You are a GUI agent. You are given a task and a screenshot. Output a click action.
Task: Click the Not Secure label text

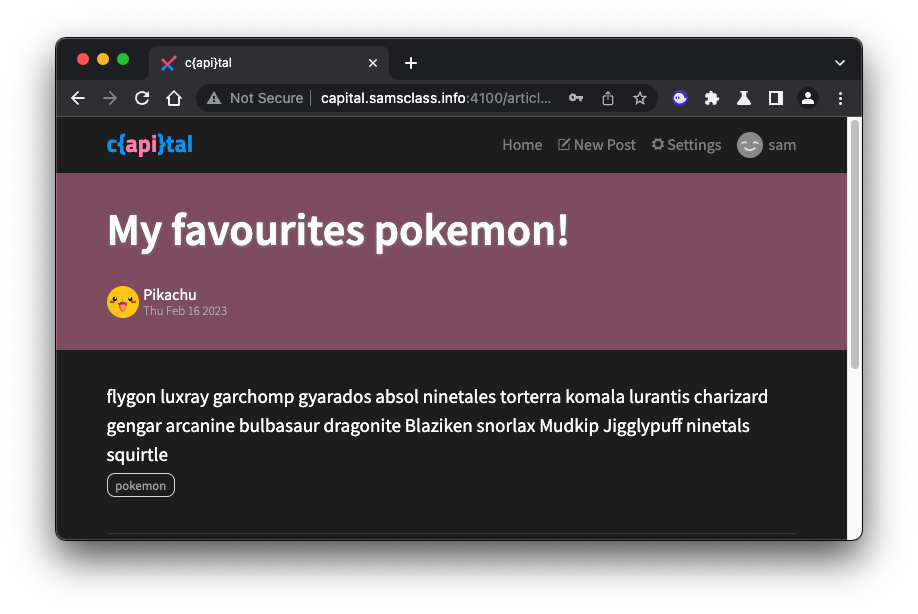(266, 98)
